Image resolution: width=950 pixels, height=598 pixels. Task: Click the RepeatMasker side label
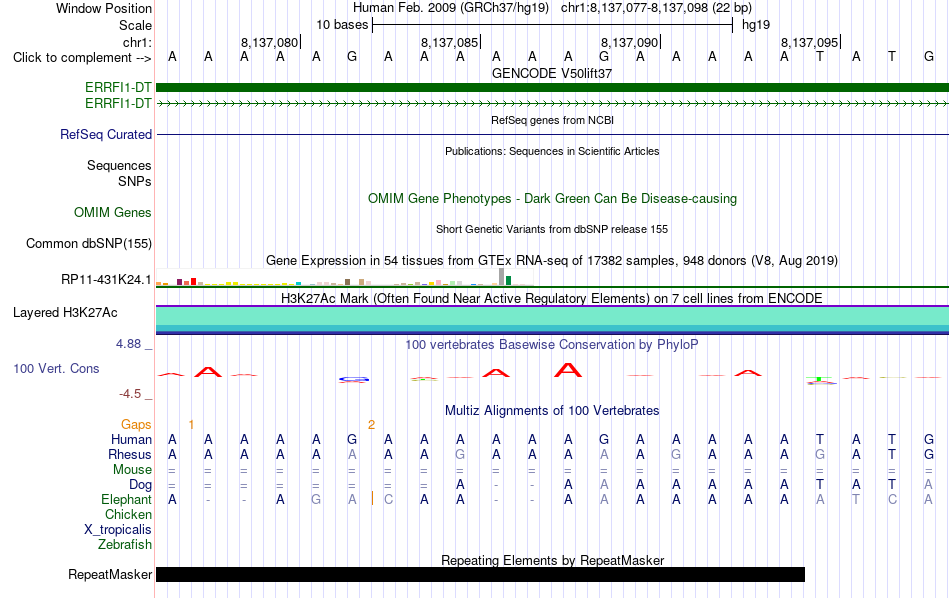110,574
